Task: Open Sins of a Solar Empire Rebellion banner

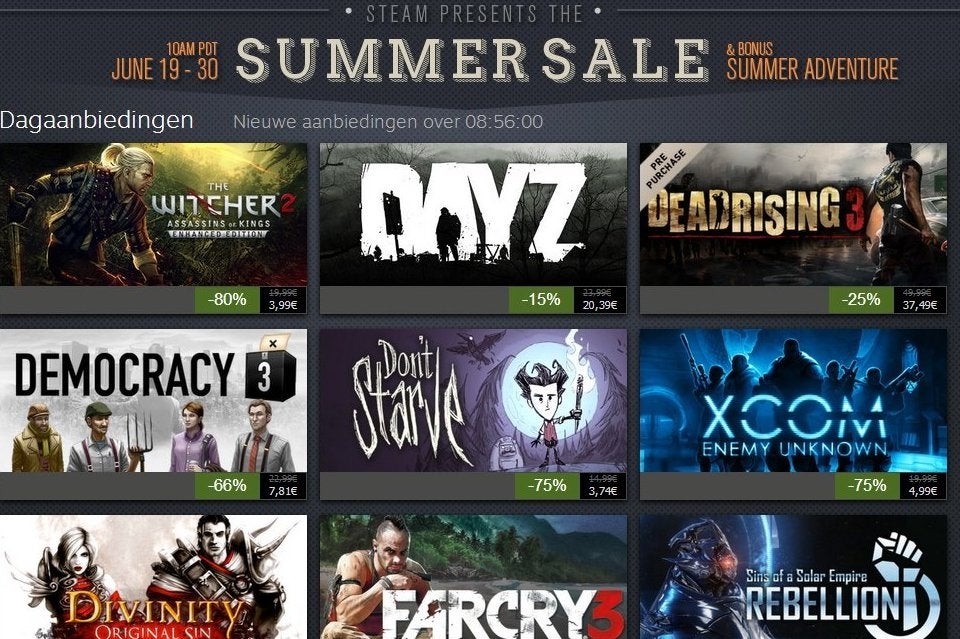Action: (793, 577)
